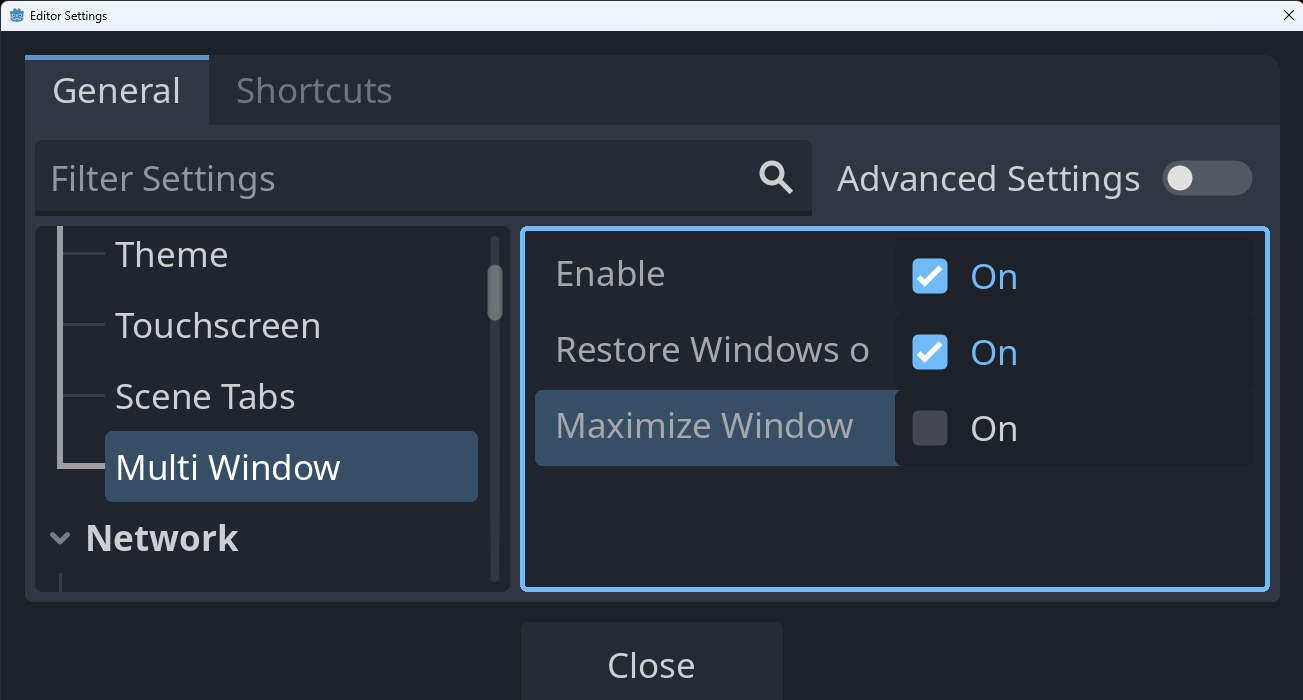This screenshot has height=700, width=1303.
Task: Select Network in the settings tree
Action: [162, 538]
